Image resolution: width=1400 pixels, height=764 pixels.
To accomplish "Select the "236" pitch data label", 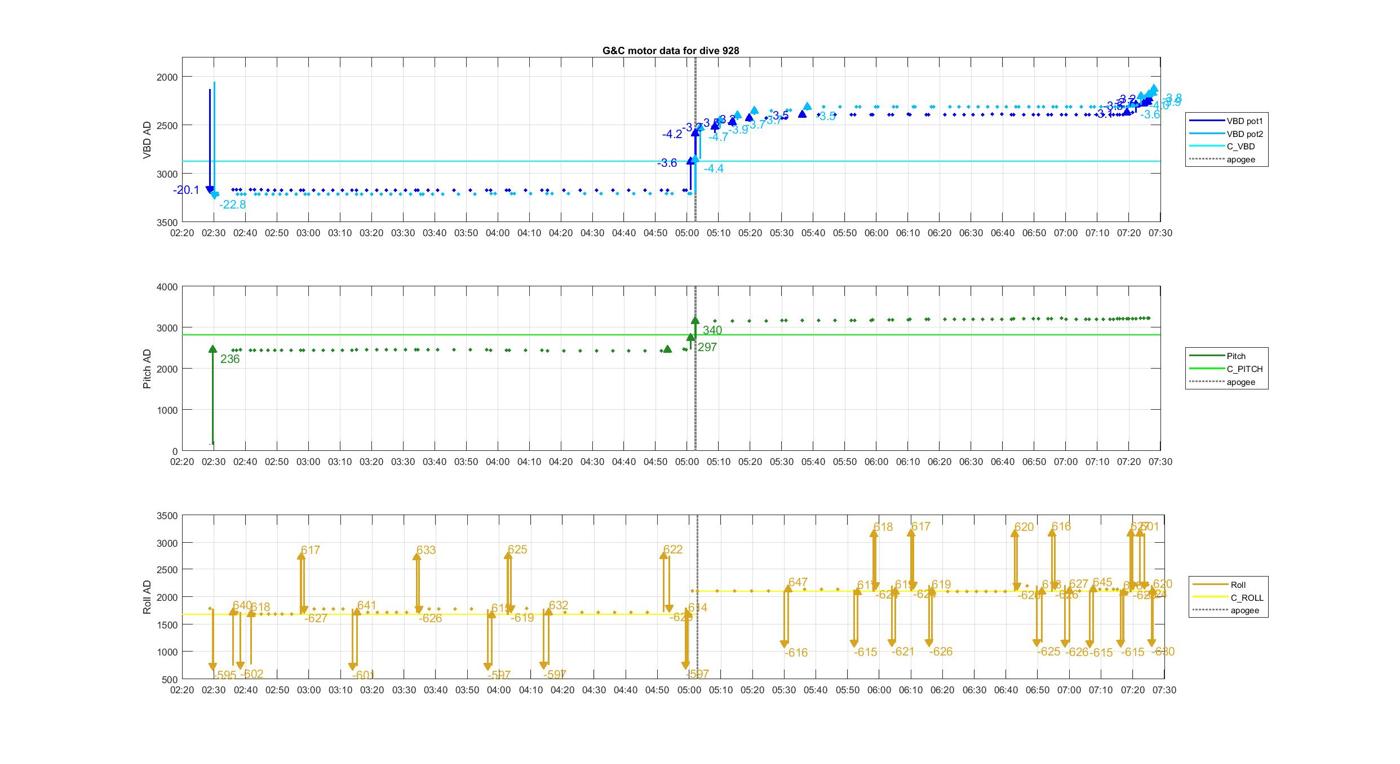I will point(230,359).
